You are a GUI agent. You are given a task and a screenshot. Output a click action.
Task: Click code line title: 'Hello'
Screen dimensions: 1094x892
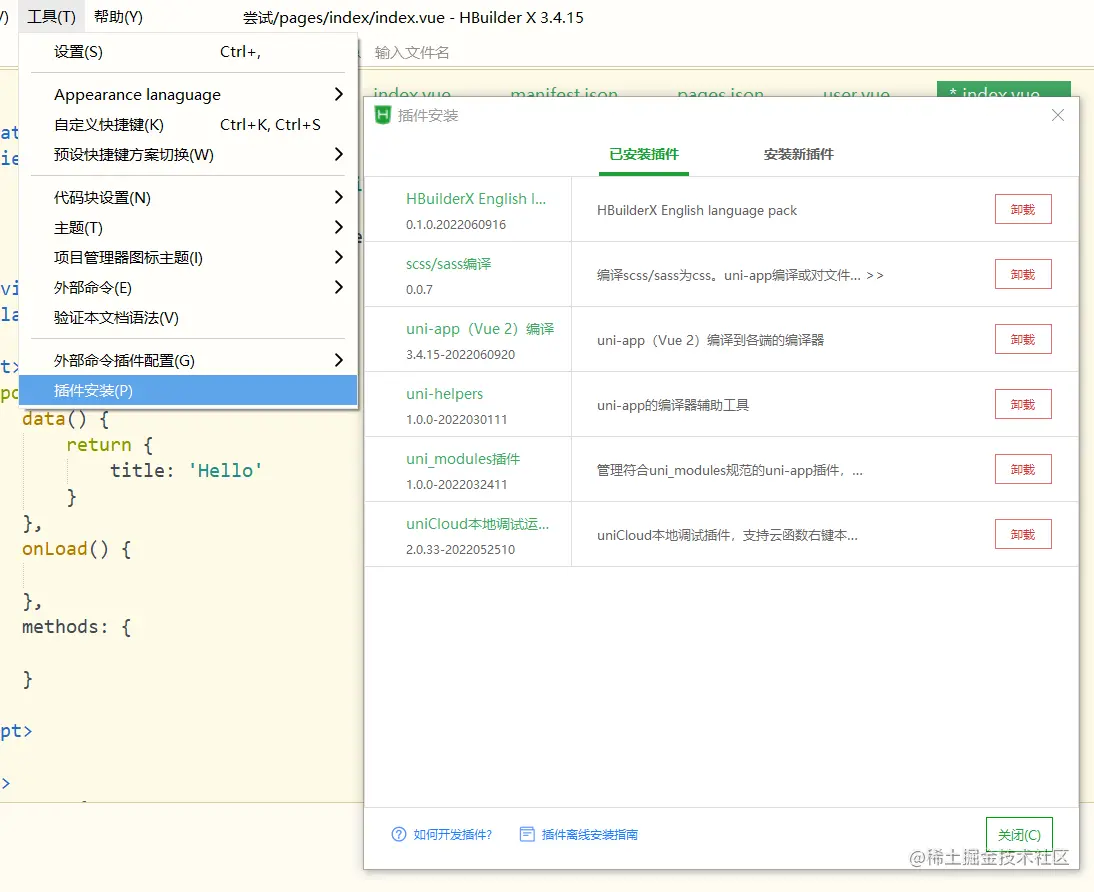point(186,470)
